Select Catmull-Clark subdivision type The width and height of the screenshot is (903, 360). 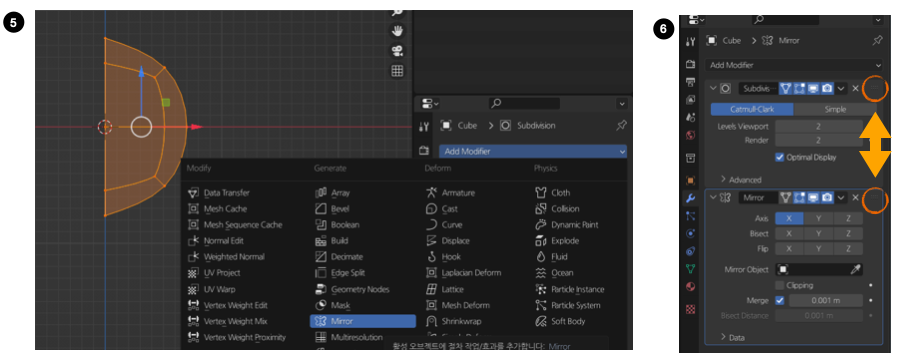752,109
